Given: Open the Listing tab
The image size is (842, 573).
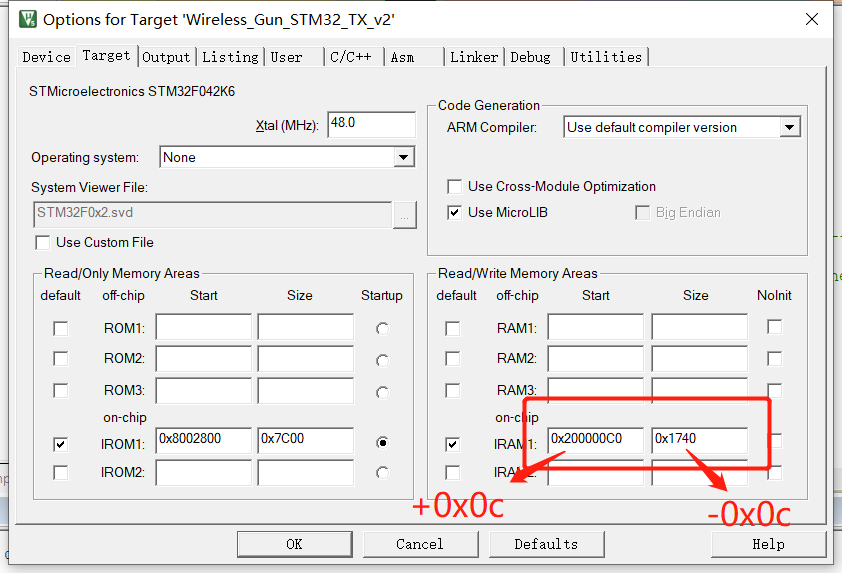Looking at the screenshot, I should (x=230, y=57).
